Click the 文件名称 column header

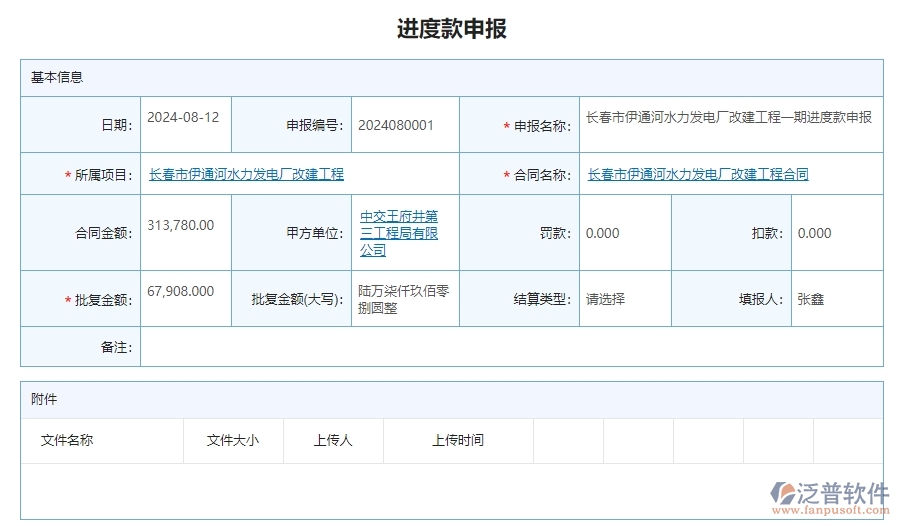[x=67, y=440]
